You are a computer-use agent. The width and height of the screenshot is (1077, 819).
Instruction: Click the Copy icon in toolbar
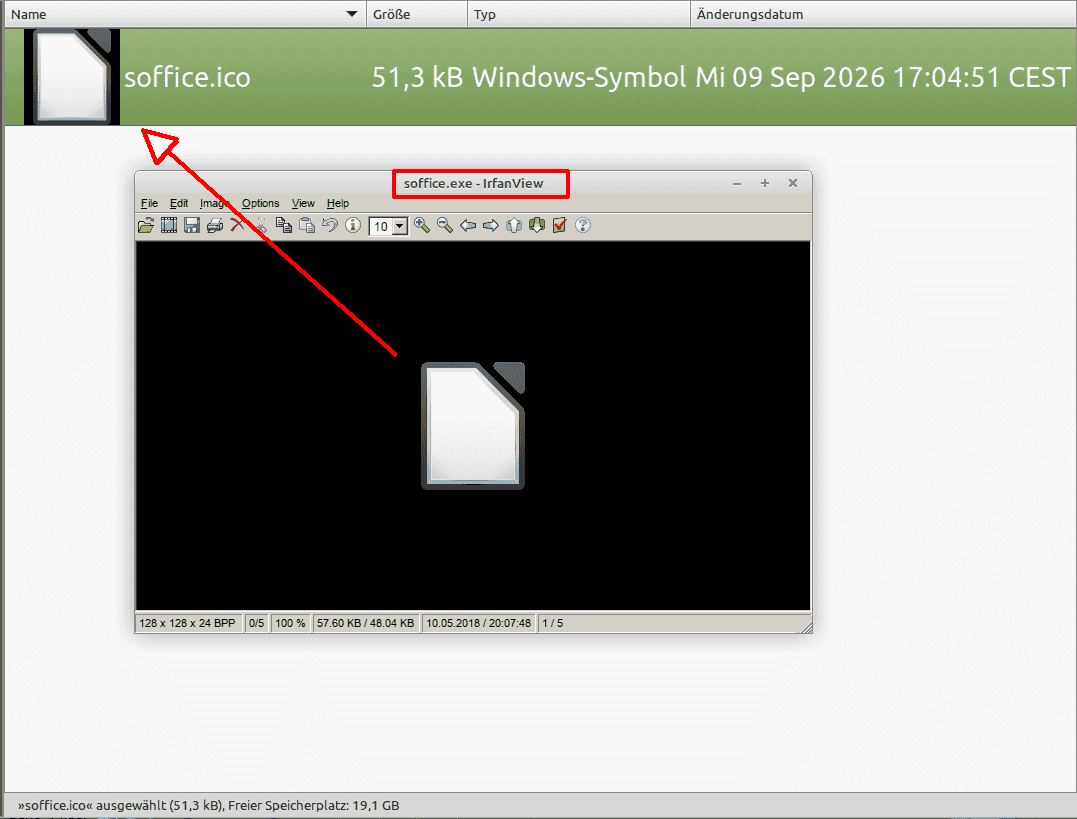(284, 225)
